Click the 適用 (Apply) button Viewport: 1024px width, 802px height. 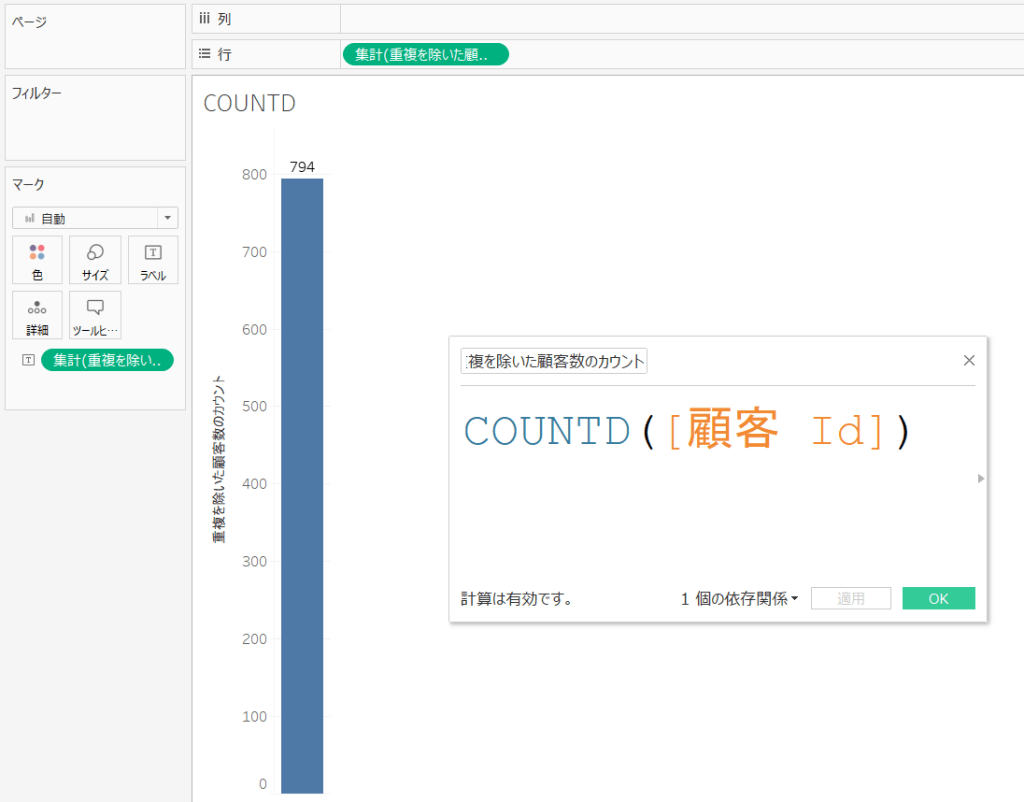(850, 598)
